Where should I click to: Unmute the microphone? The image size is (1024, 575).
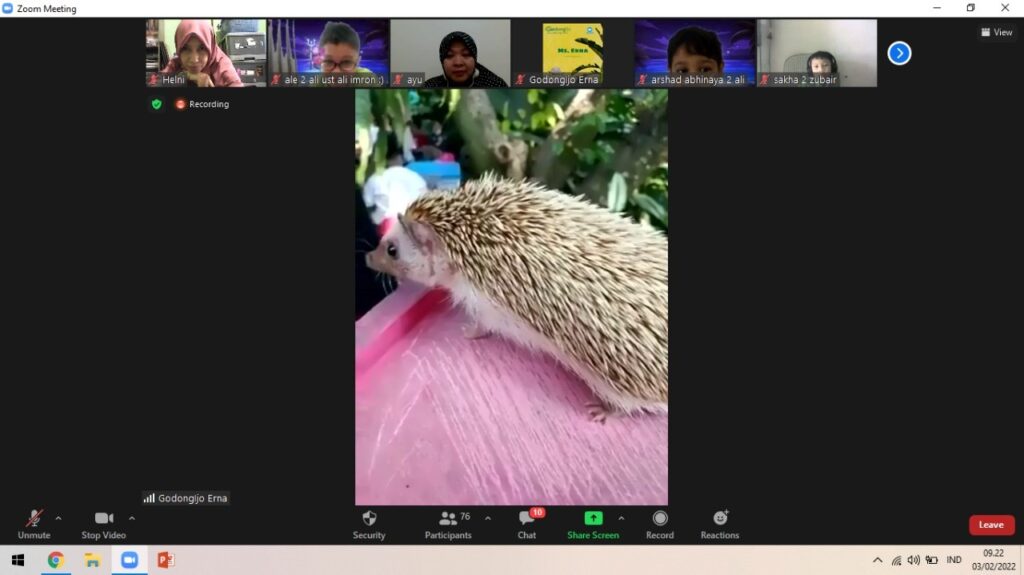(34, 524)
